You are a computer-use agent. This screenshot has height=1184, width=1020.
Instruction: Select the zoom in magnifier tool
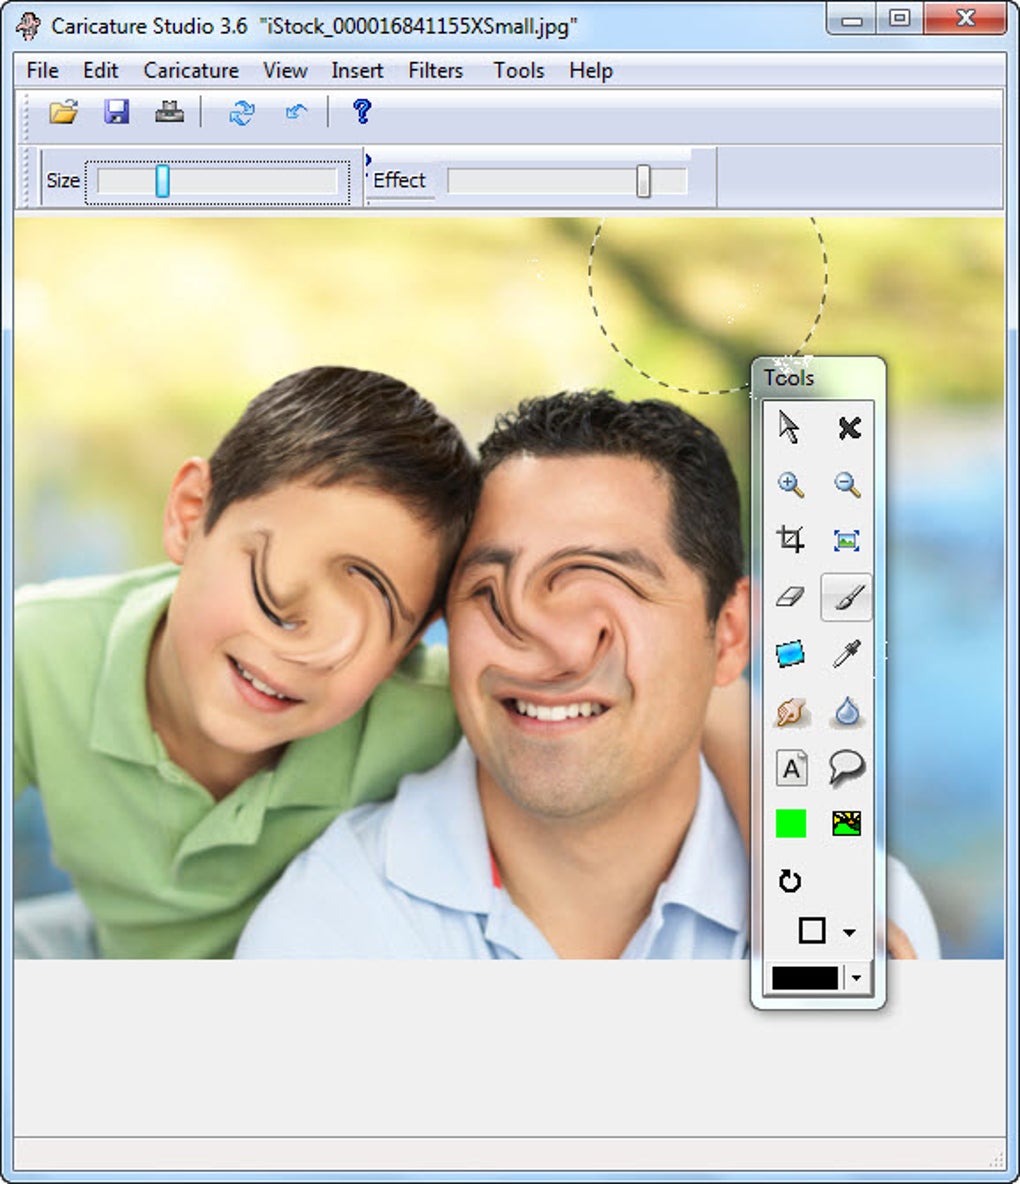click(x=790, y=485)
